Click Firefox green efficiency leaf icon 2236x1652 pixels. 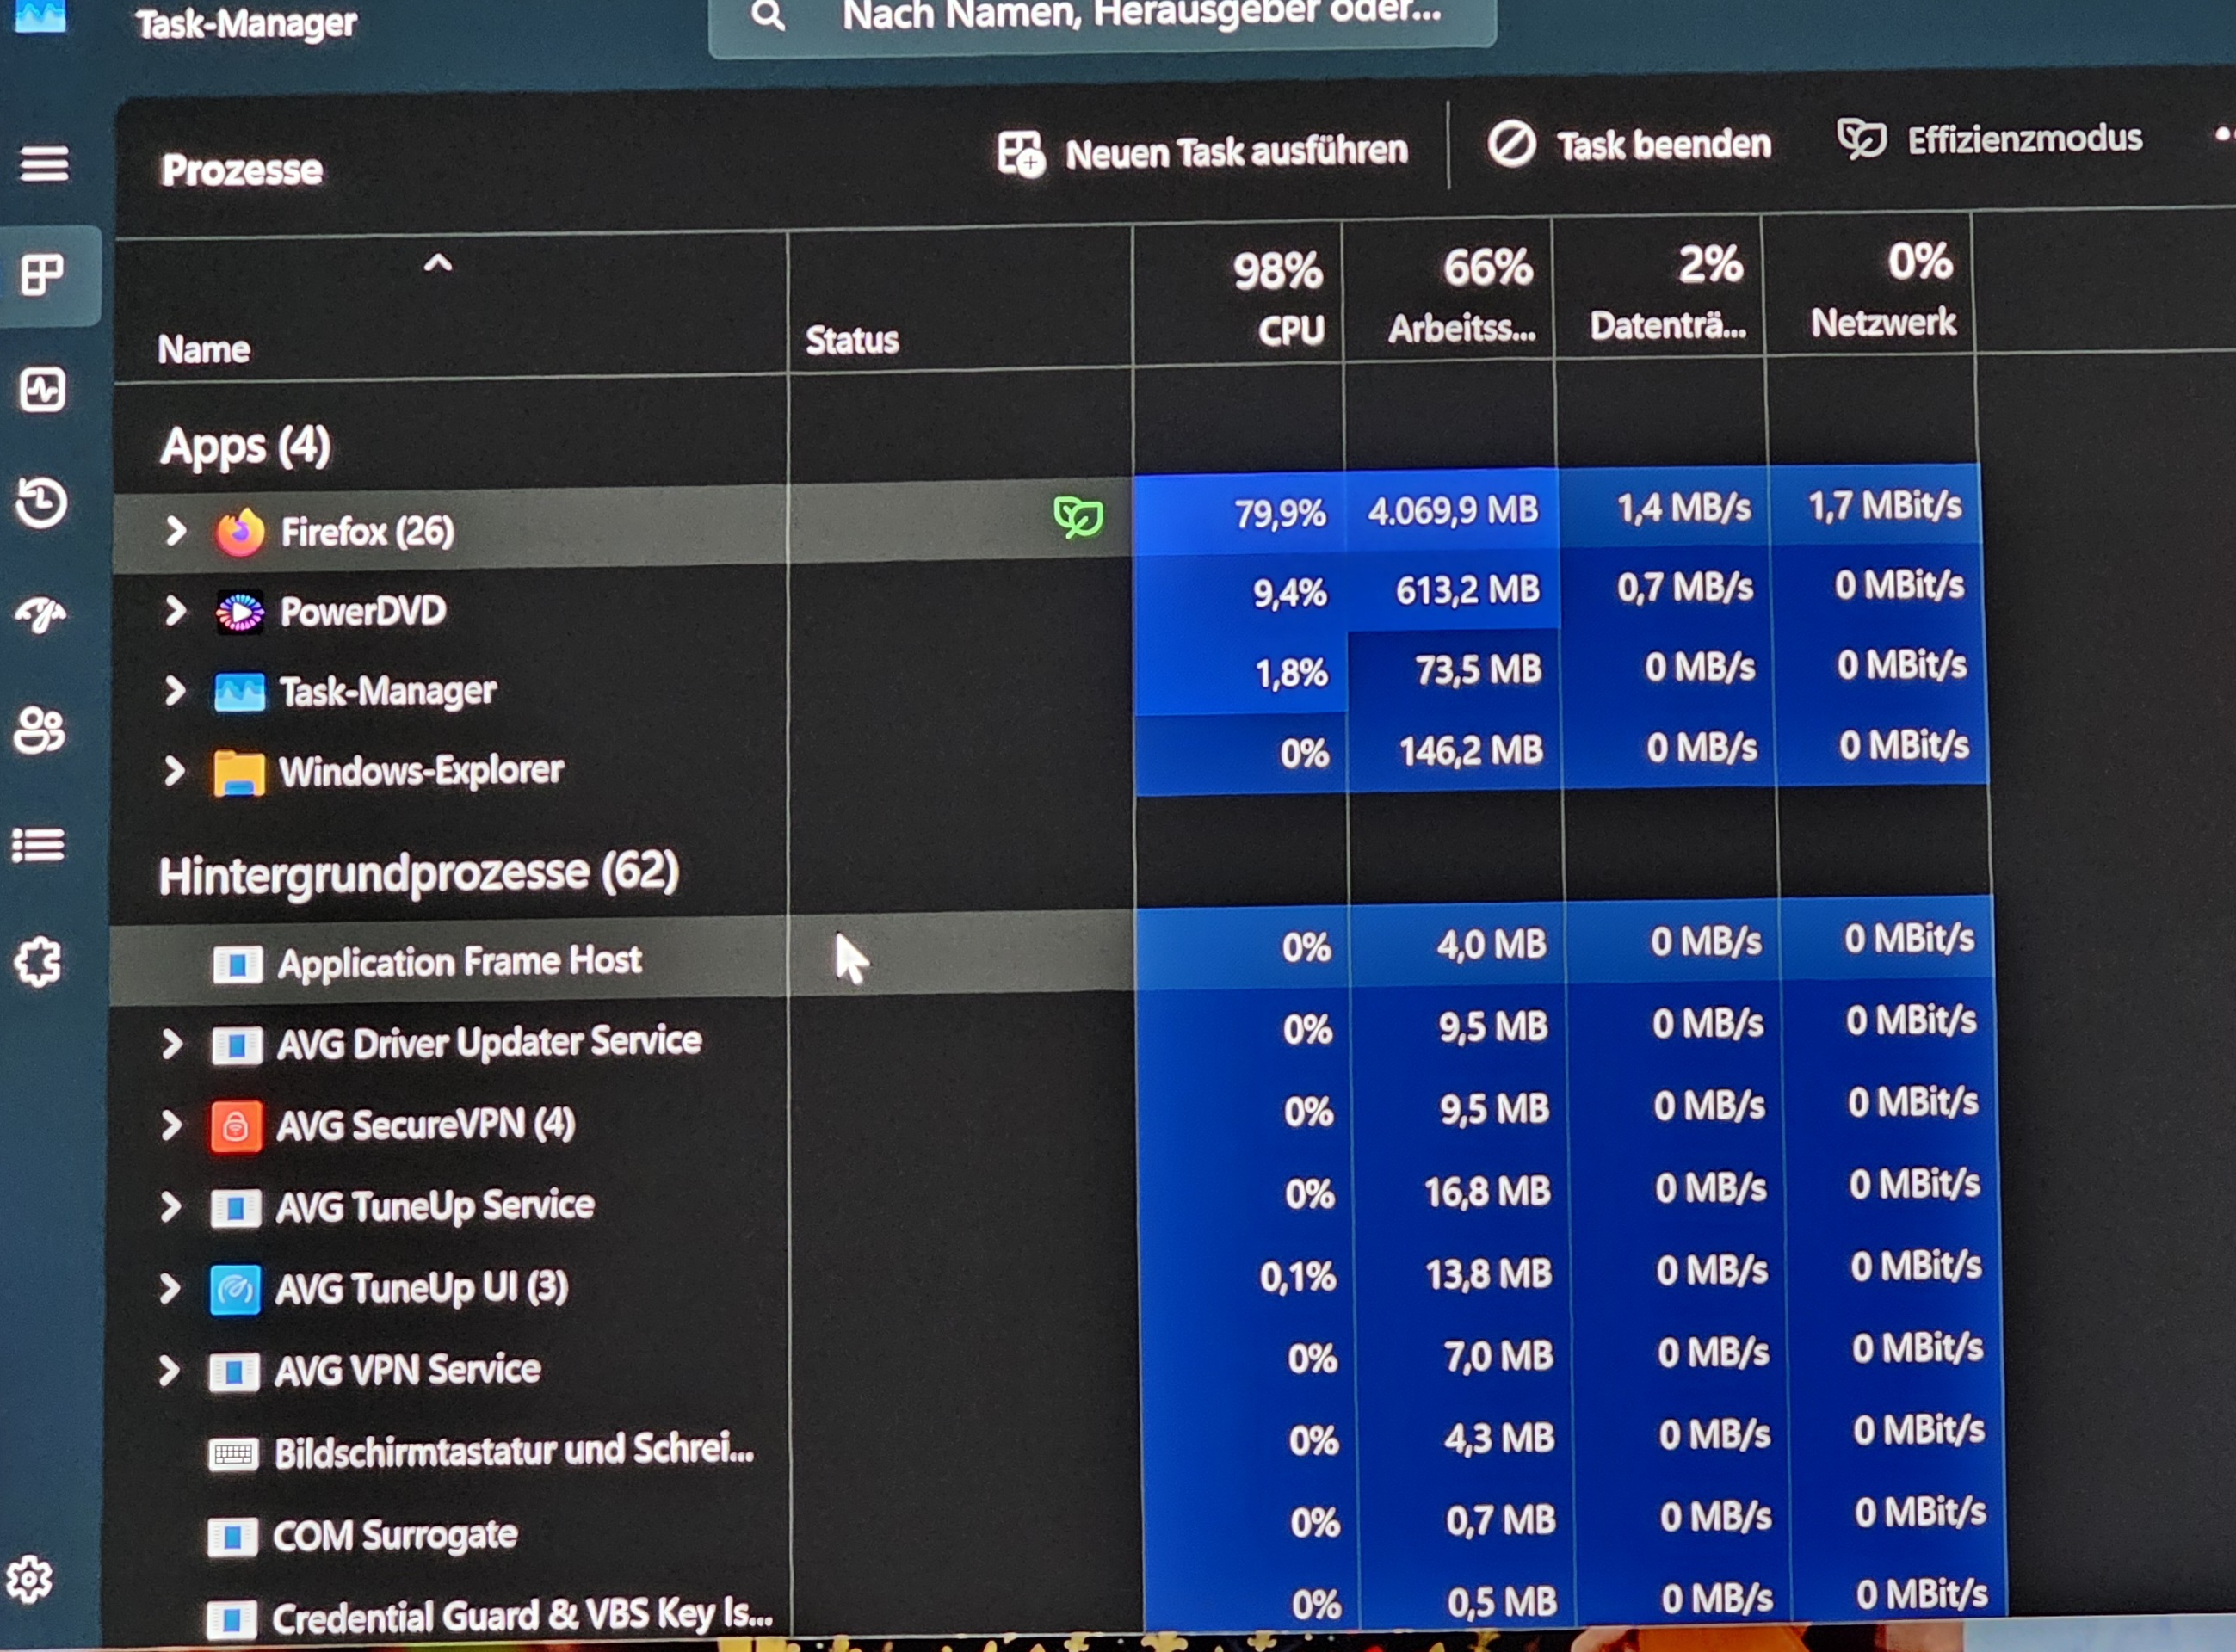click(x=1078, y=518)
